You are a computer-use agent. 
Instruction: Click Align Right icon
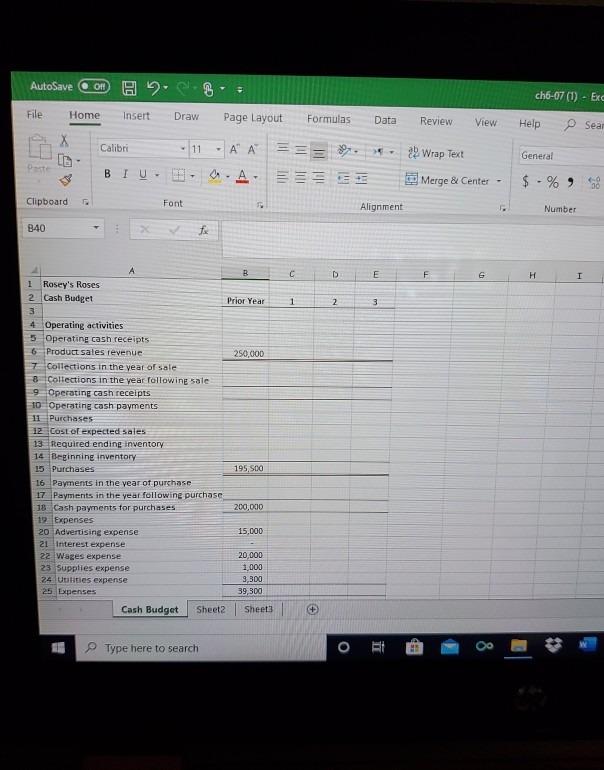click(319, 178)
